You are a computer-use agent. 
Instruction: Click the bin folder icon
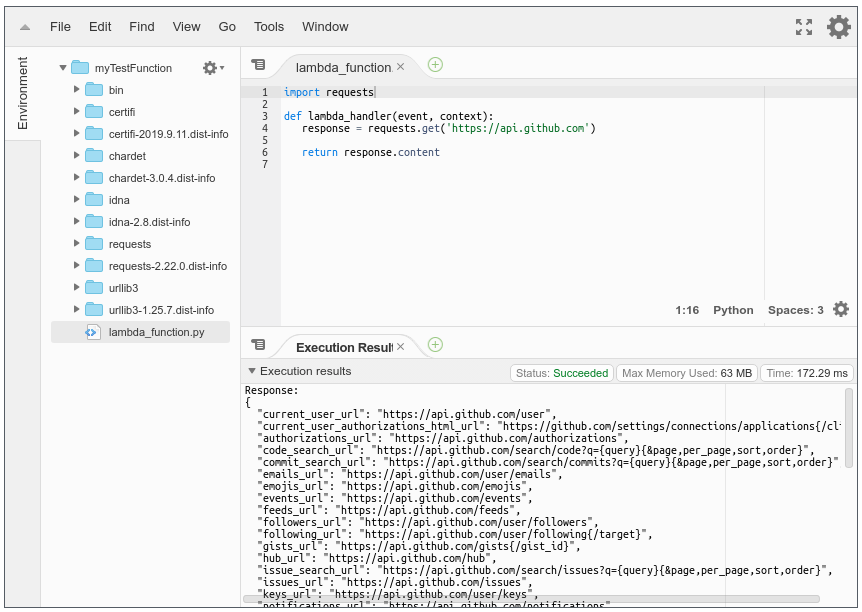(x=94, y=90)
